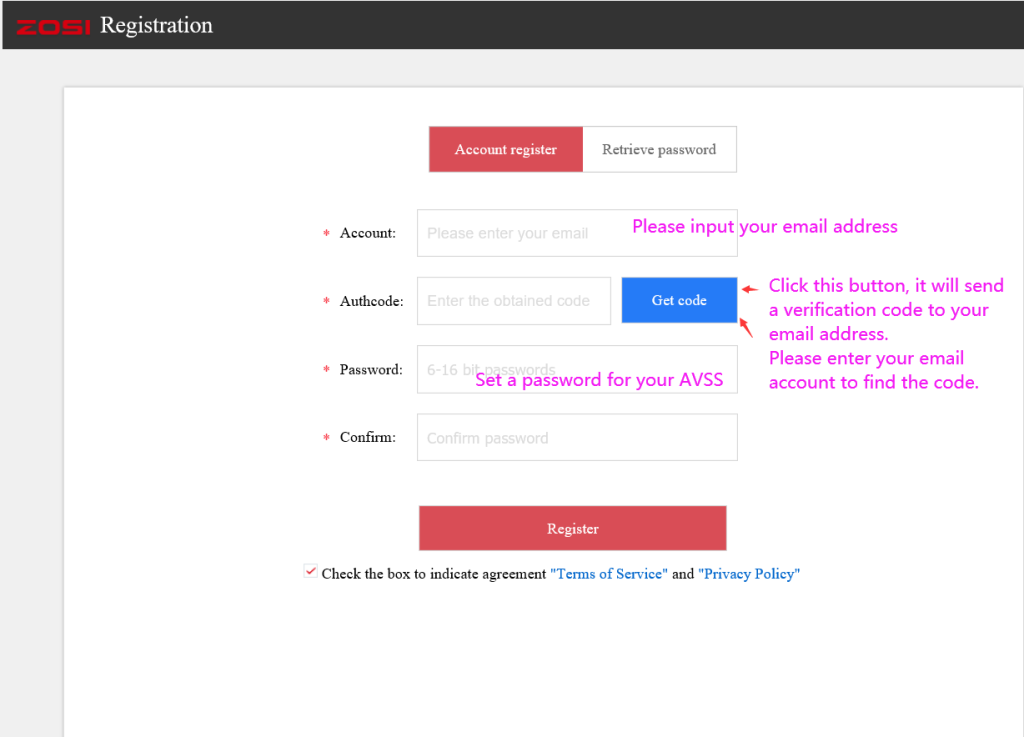This screenshot has width=1024, height=737.
Task: Click the Account label
Action: coord(366,232)
